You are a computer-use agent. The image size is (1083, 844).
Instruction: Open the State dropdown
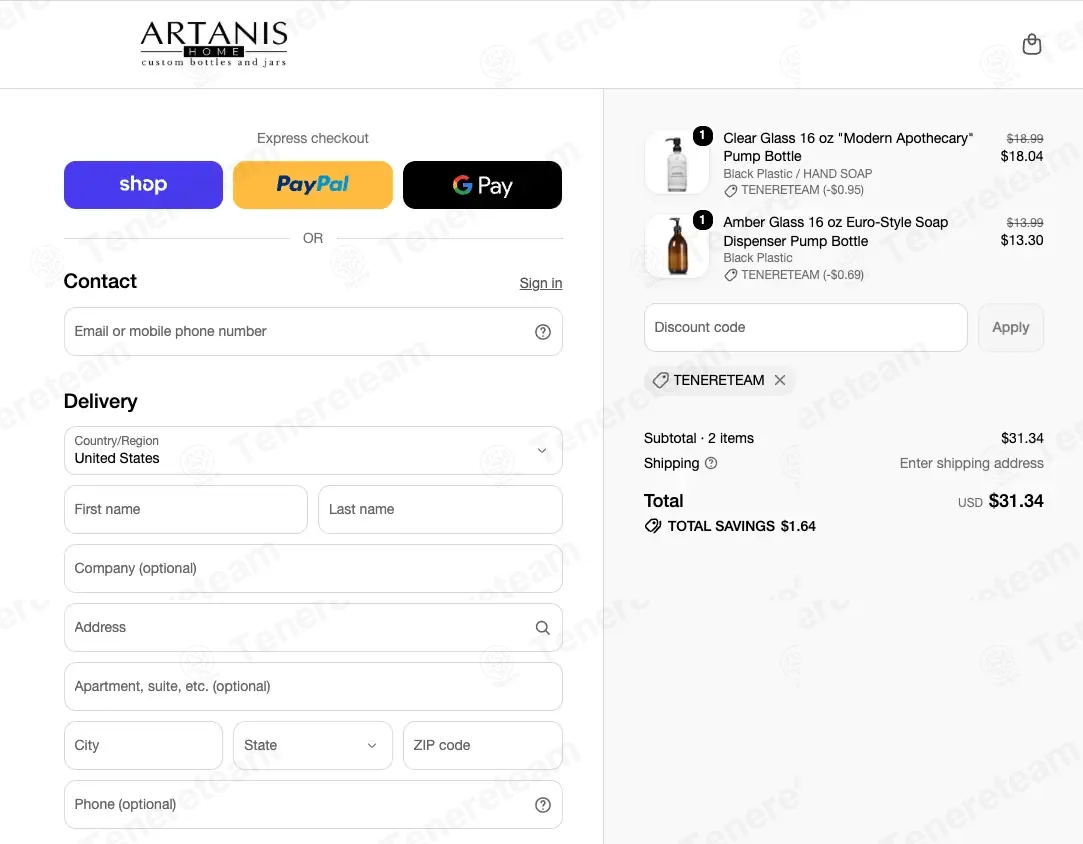tap(313, 745)
